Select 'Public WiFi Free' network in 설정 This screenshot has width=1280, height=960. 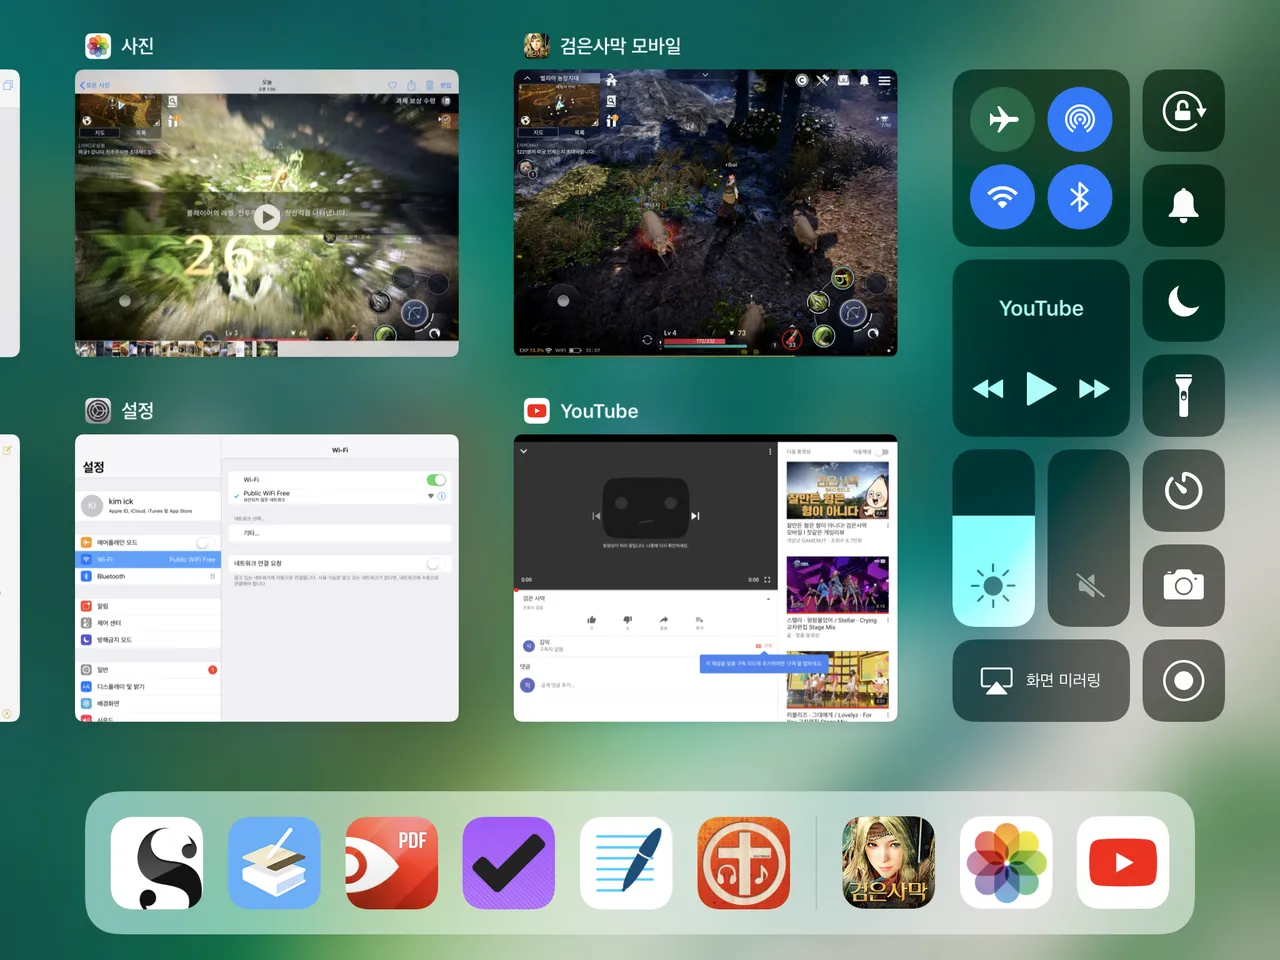pos(339,495)
